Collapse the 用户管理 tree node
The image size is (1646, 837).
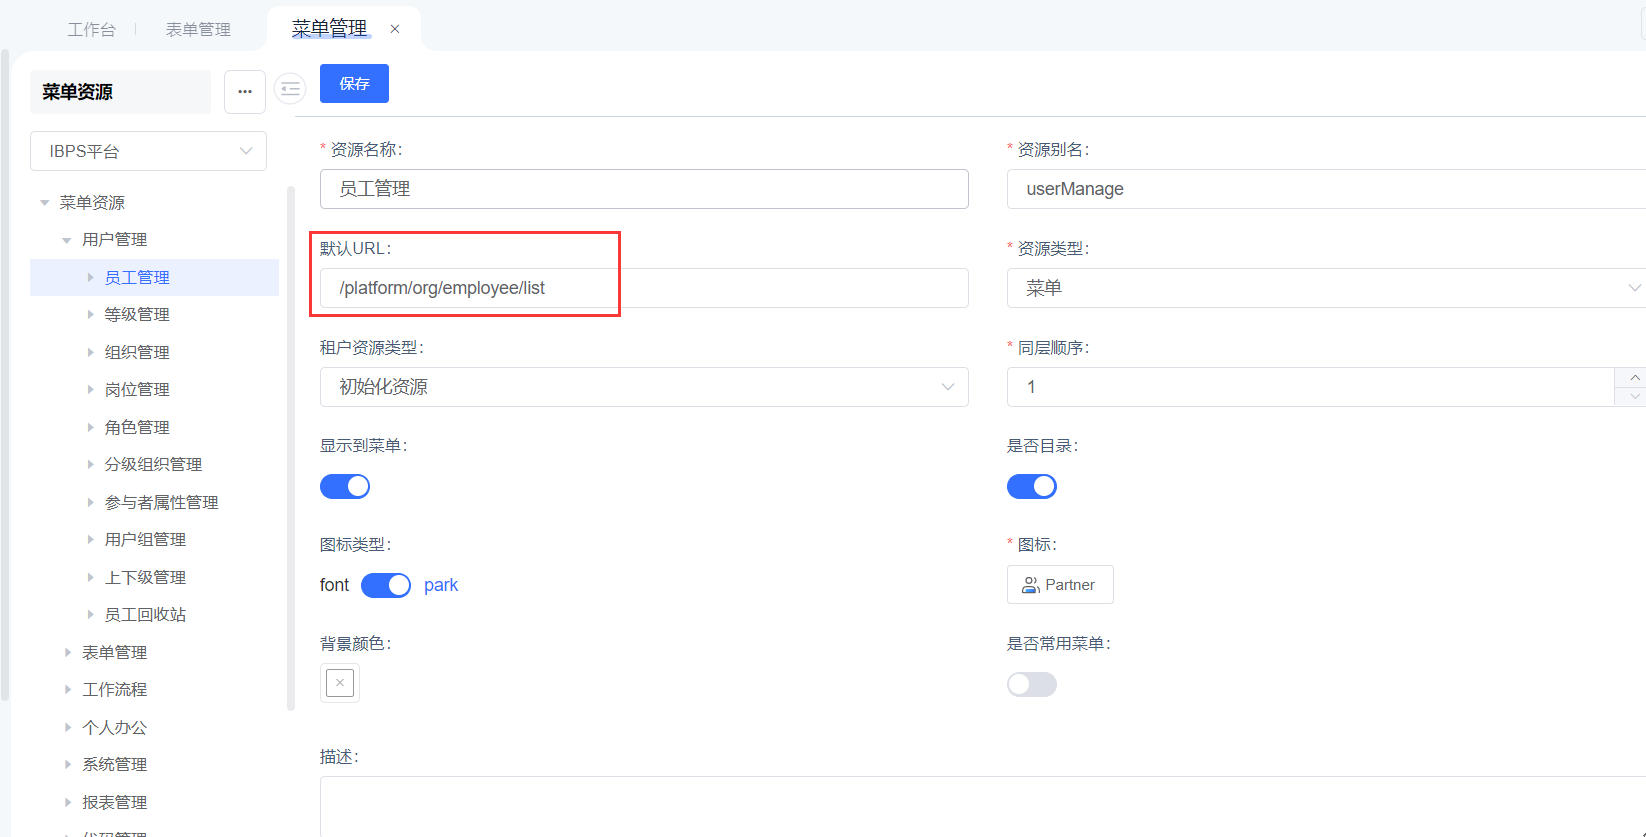click(66, 240)
